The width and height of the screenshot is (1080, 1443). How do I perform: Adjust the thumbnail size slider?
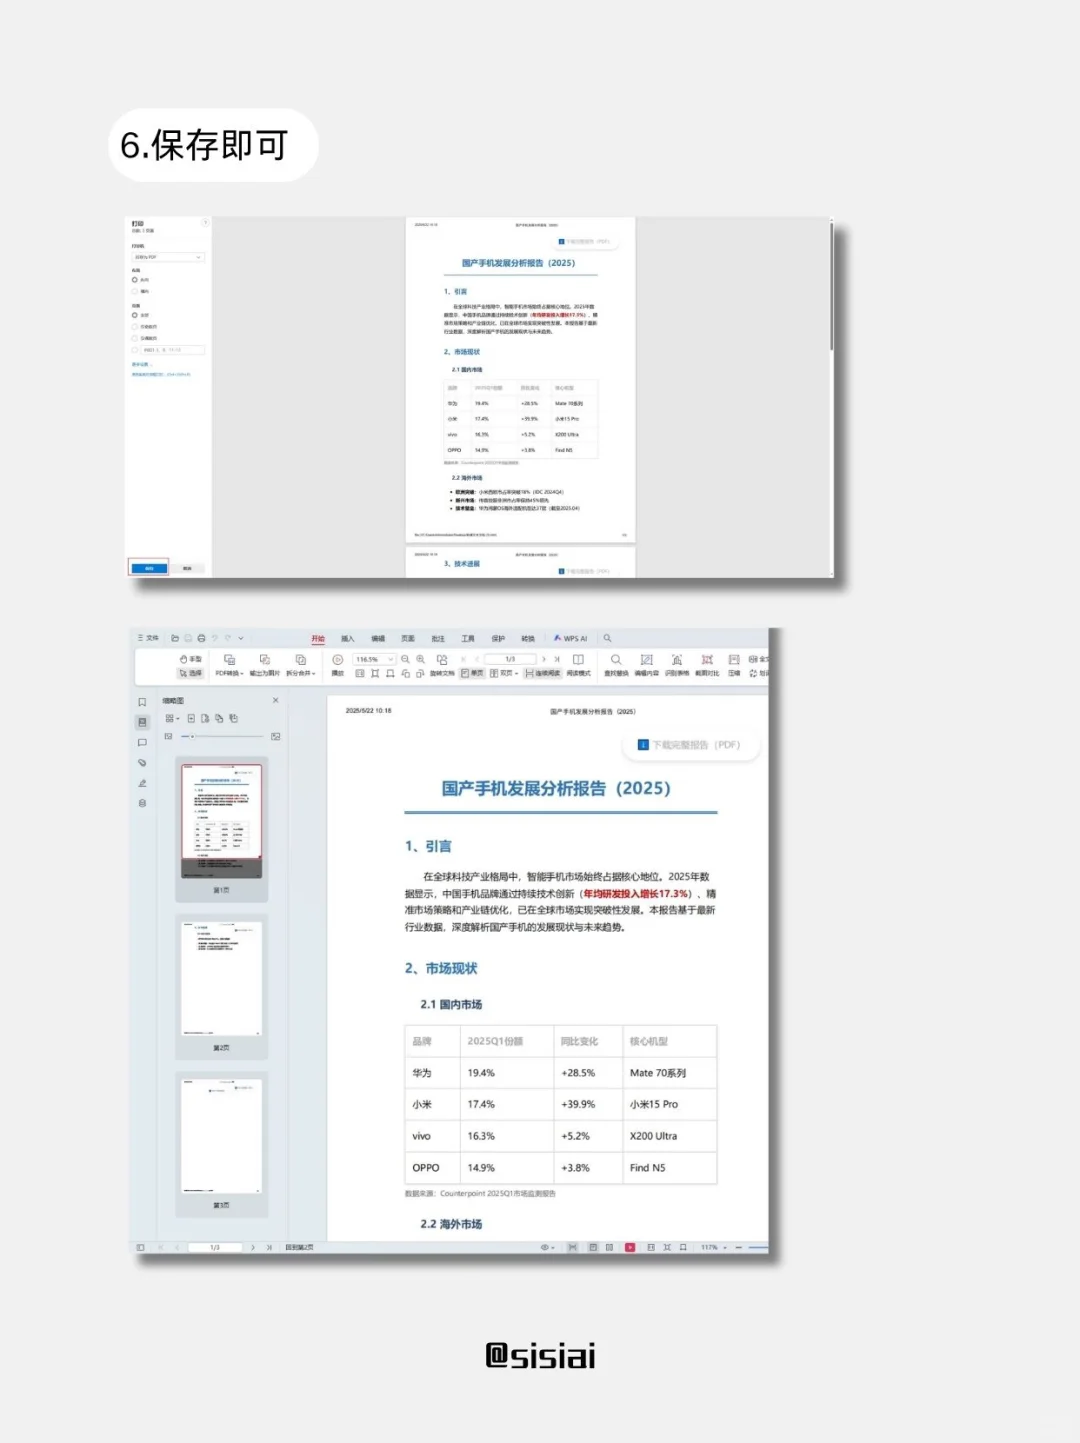click(x=222, y=736)
